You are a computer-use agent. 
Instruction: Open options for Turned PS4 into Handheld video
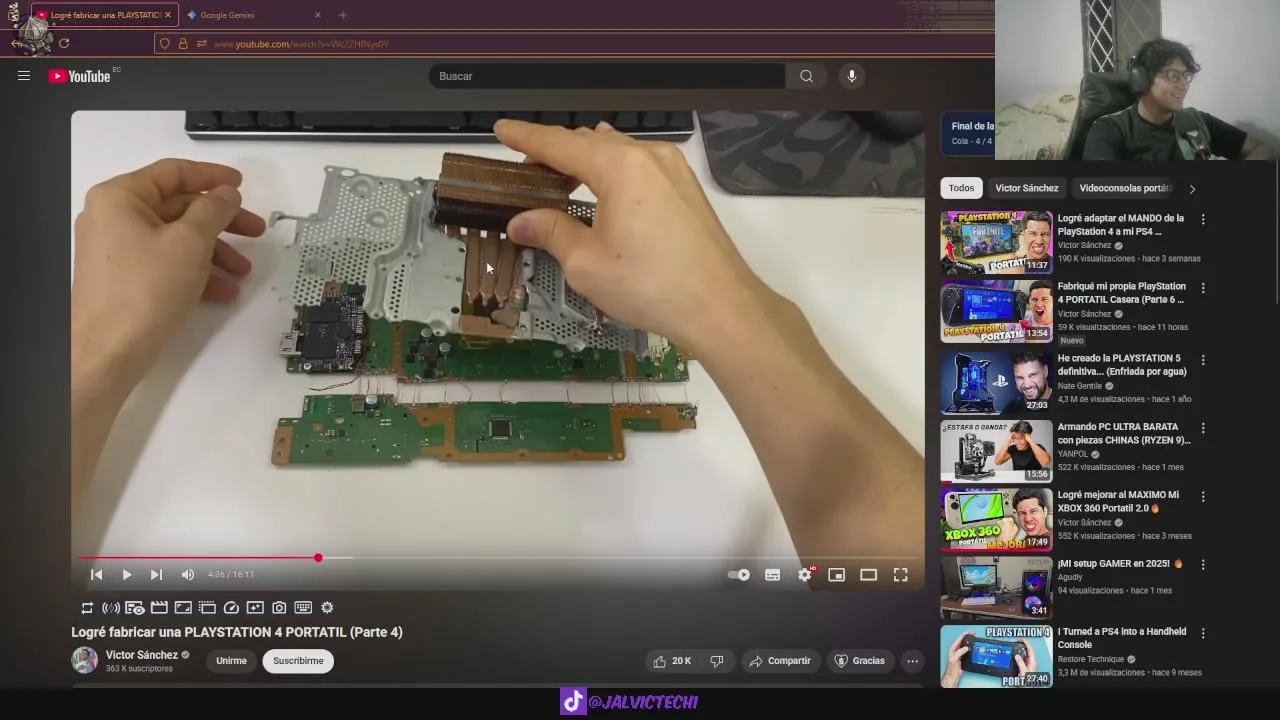pos(1203,633)
